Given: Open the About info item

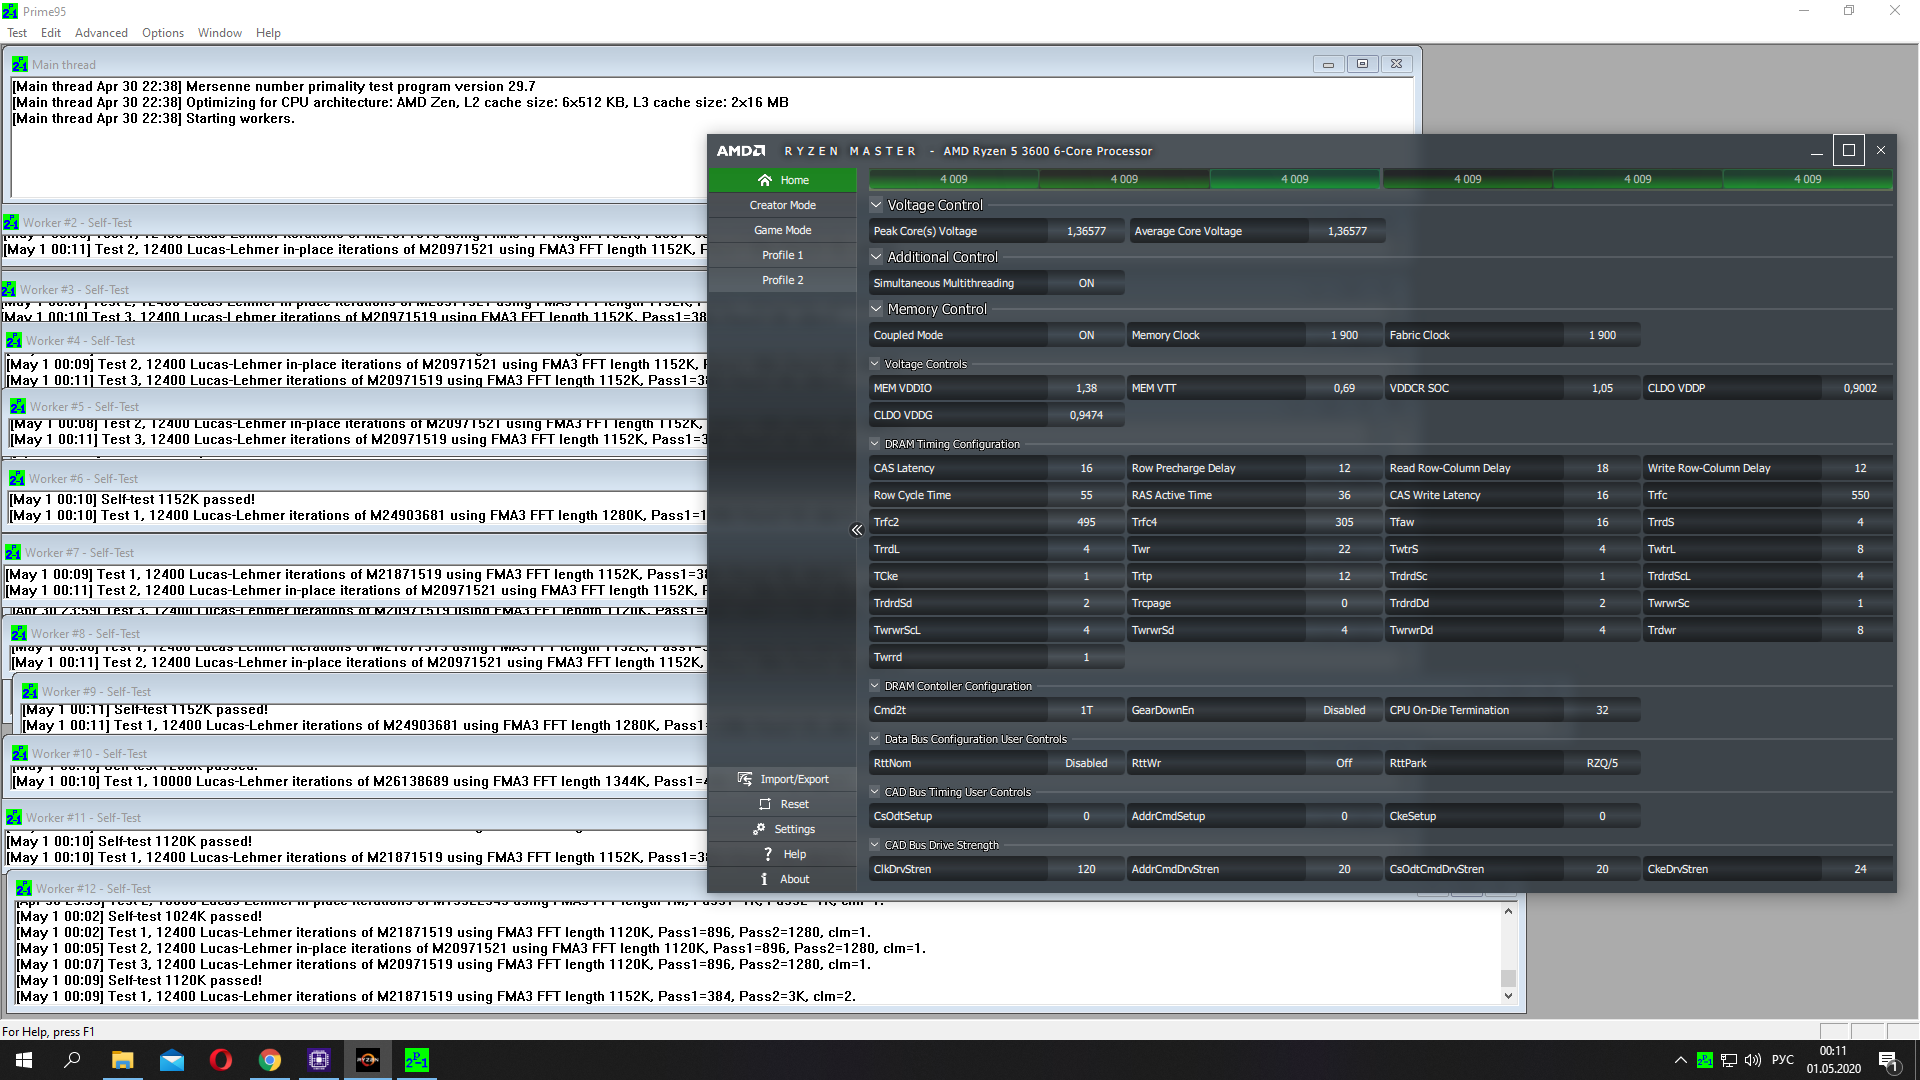Looking at the screenshot, I should (764, 879).
